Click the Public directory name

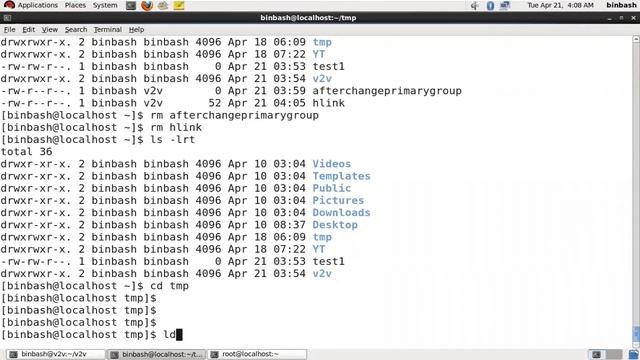pos(331,189)
